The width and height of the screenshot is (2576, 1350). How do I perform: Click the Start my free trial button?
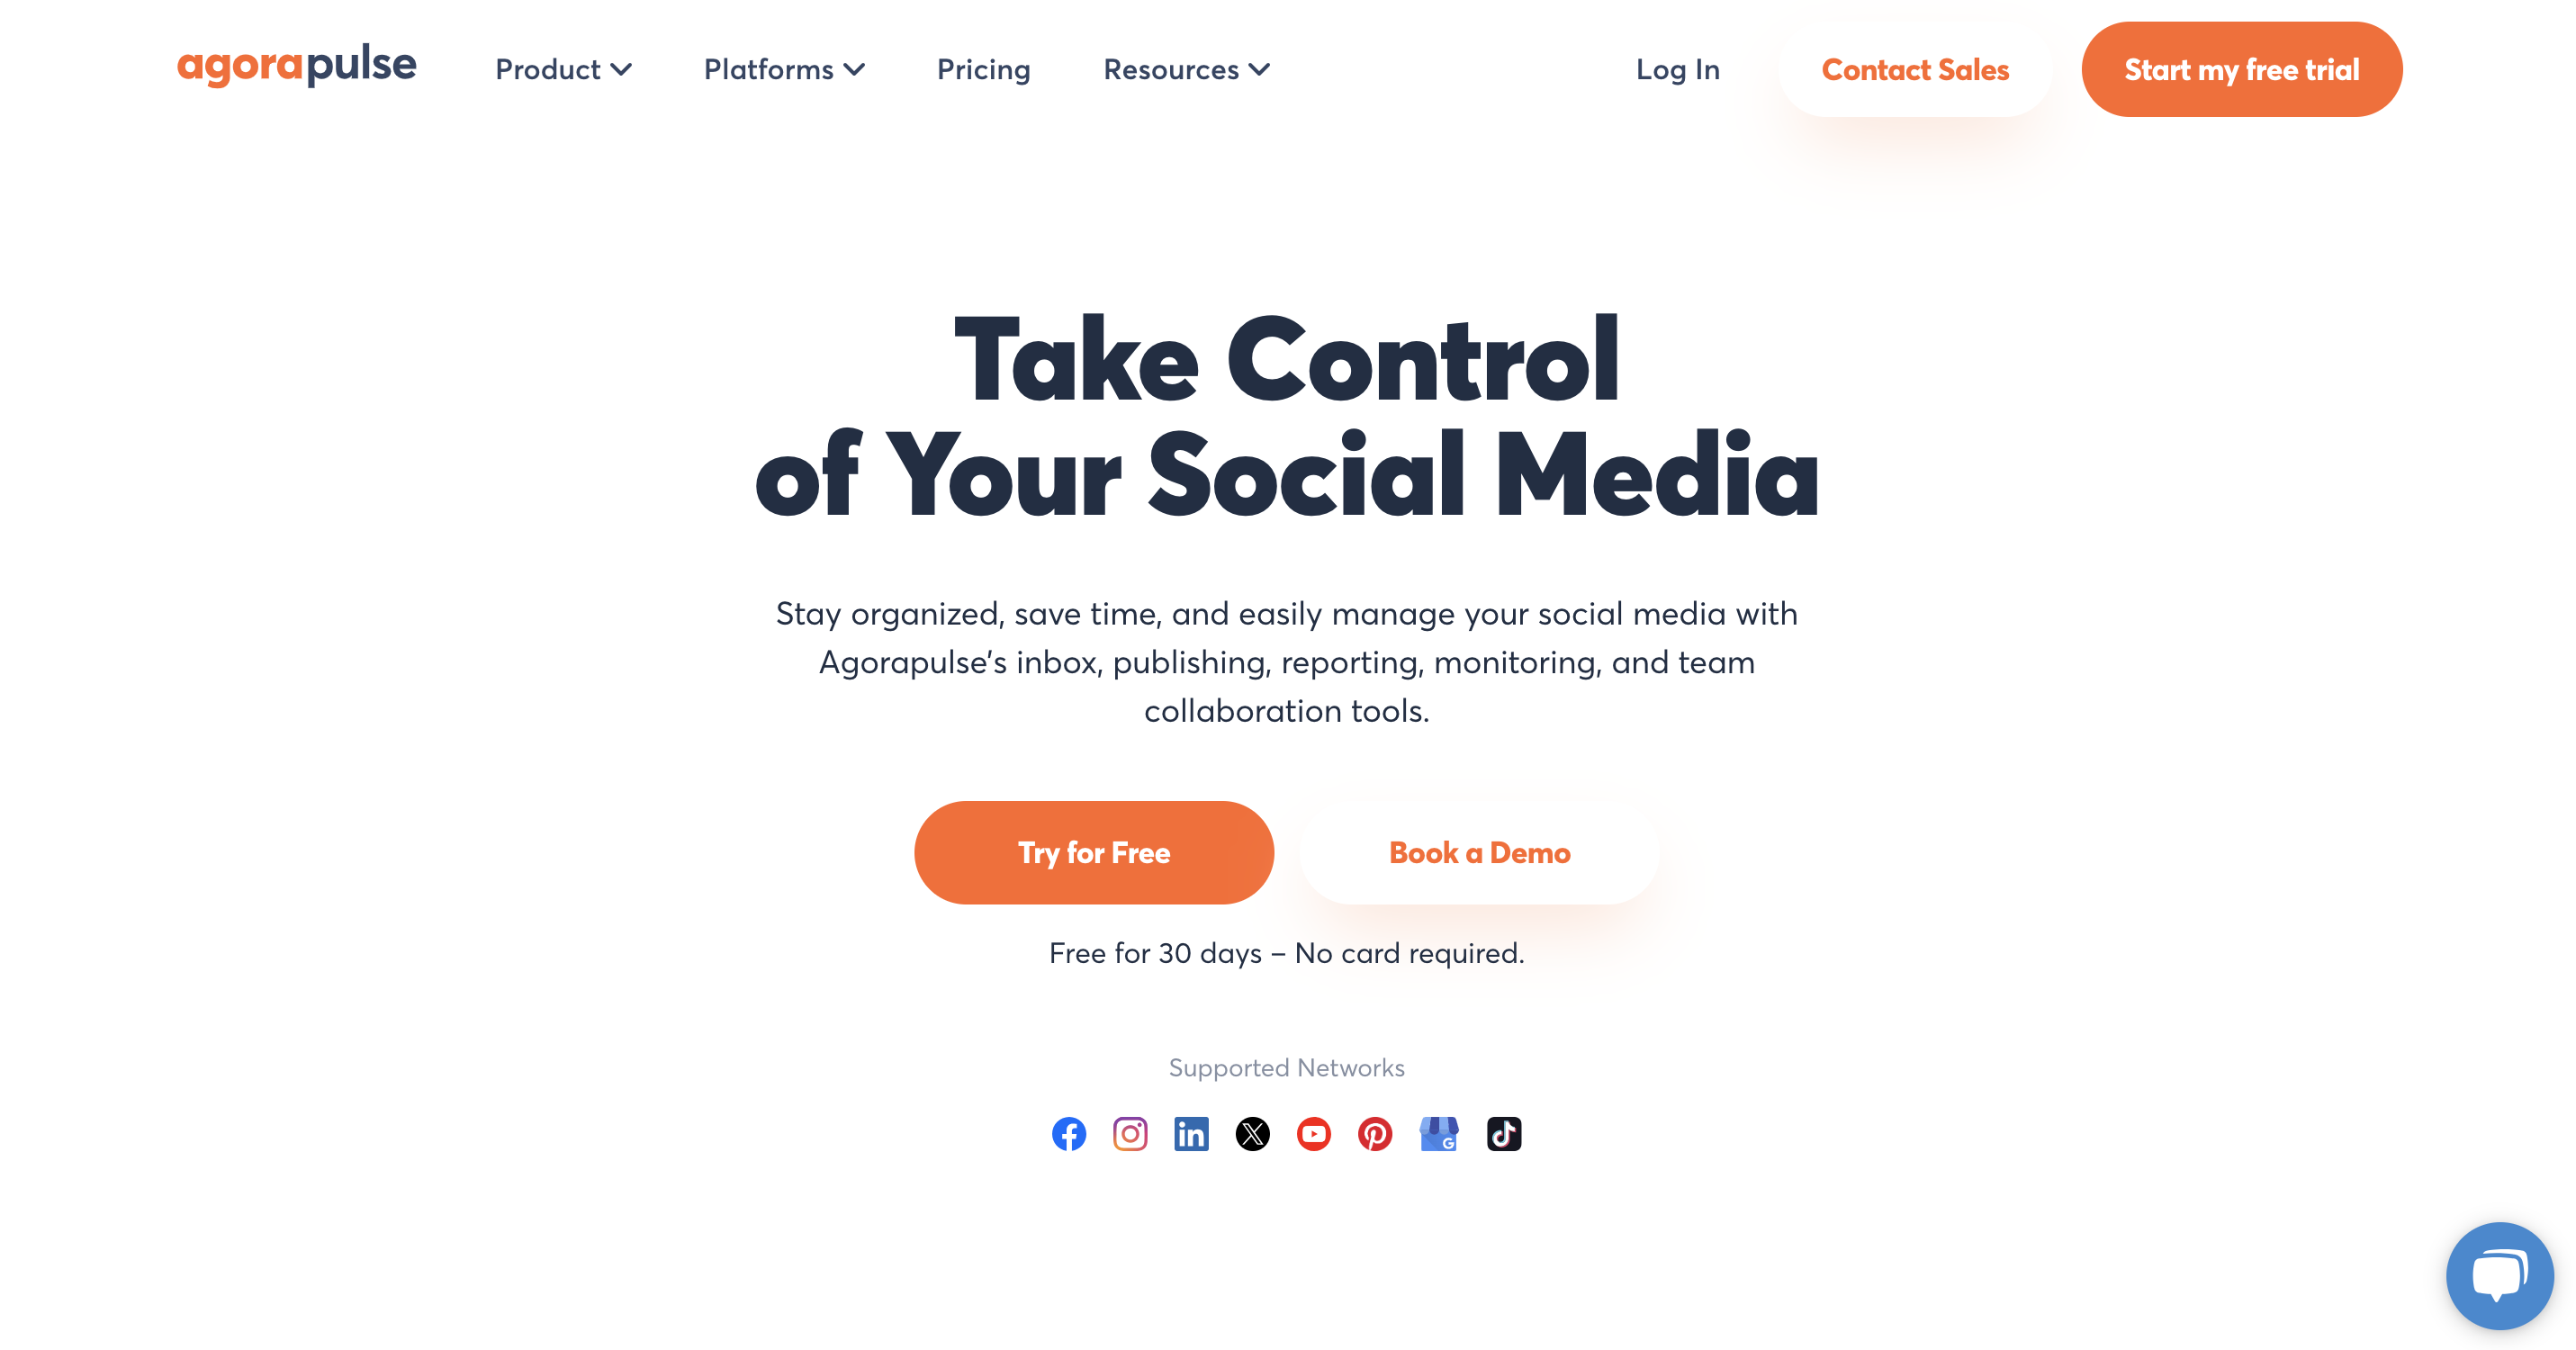coord(2242,70)
